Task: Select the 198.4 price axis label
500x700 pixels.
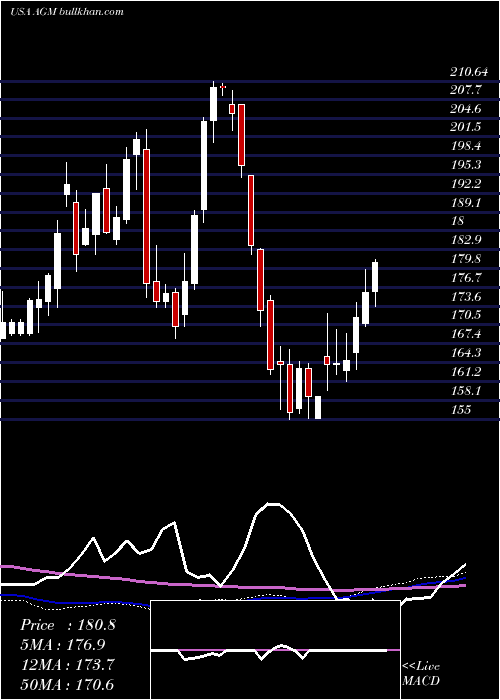Action: [x=466, y=146]
